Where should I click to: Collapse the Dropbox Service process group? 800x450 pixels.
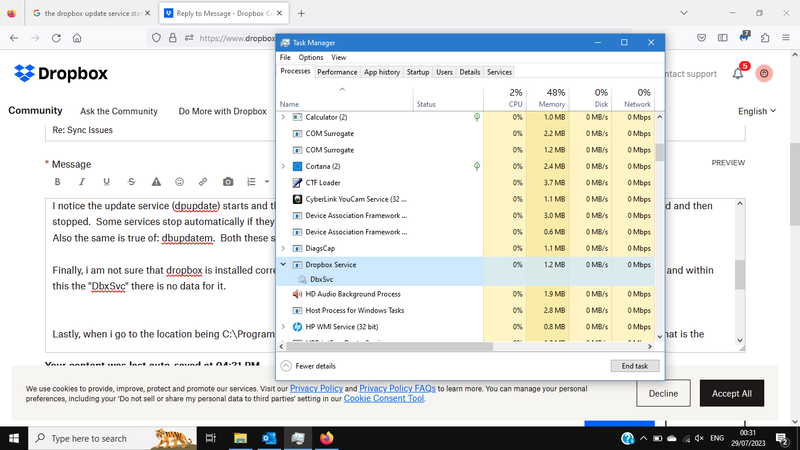pos(283,264)
